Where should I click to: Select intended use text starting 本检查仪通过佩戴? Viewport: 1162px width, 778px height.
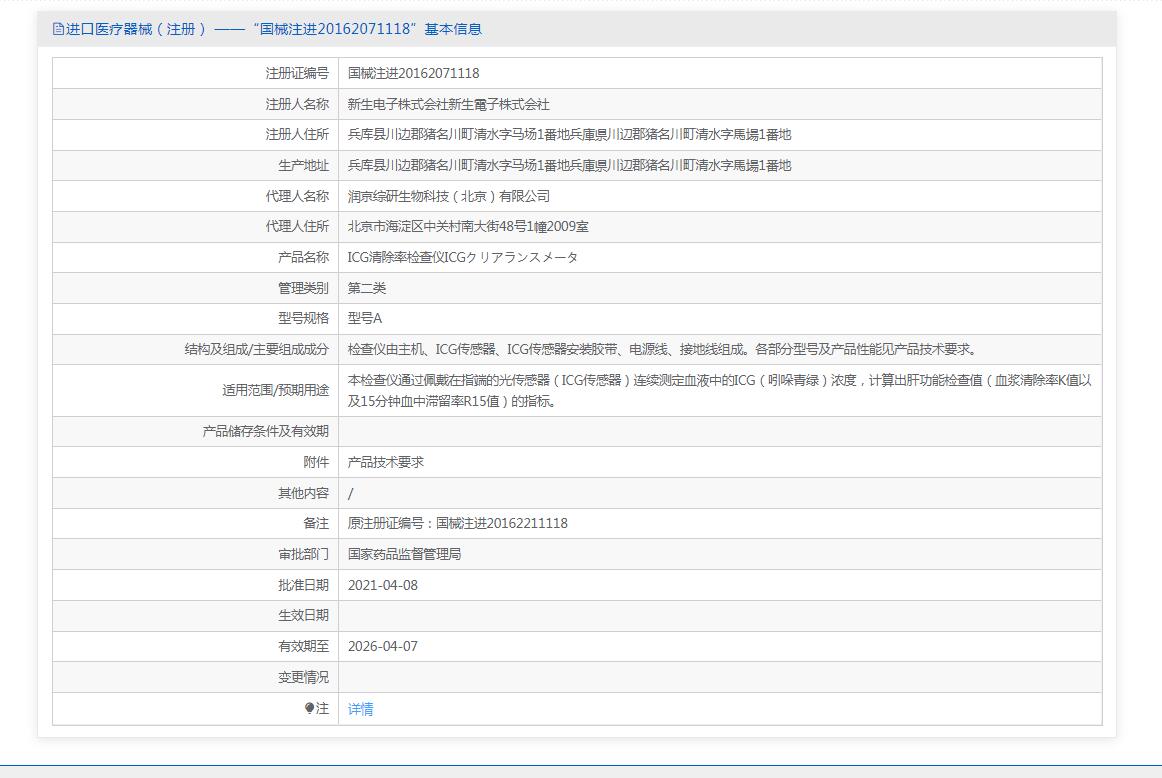click(x=720, y=390)
